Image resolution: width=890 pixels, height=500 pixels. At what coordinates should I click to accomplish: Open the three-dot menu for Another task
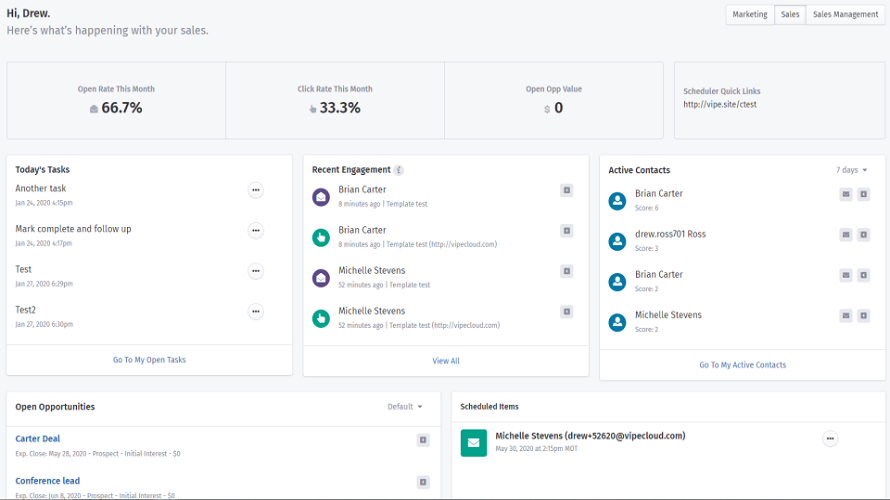pyautogui.click(x=256, y=190)
